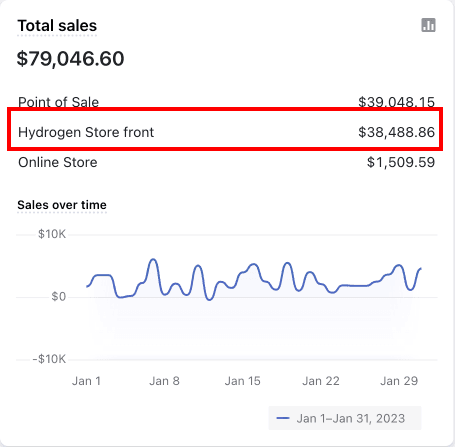The height and width of the screenshot is (447, 455).
Task: Click the Jan 1–Jan 31, 2023 legend
Action: tap(345, 418)
